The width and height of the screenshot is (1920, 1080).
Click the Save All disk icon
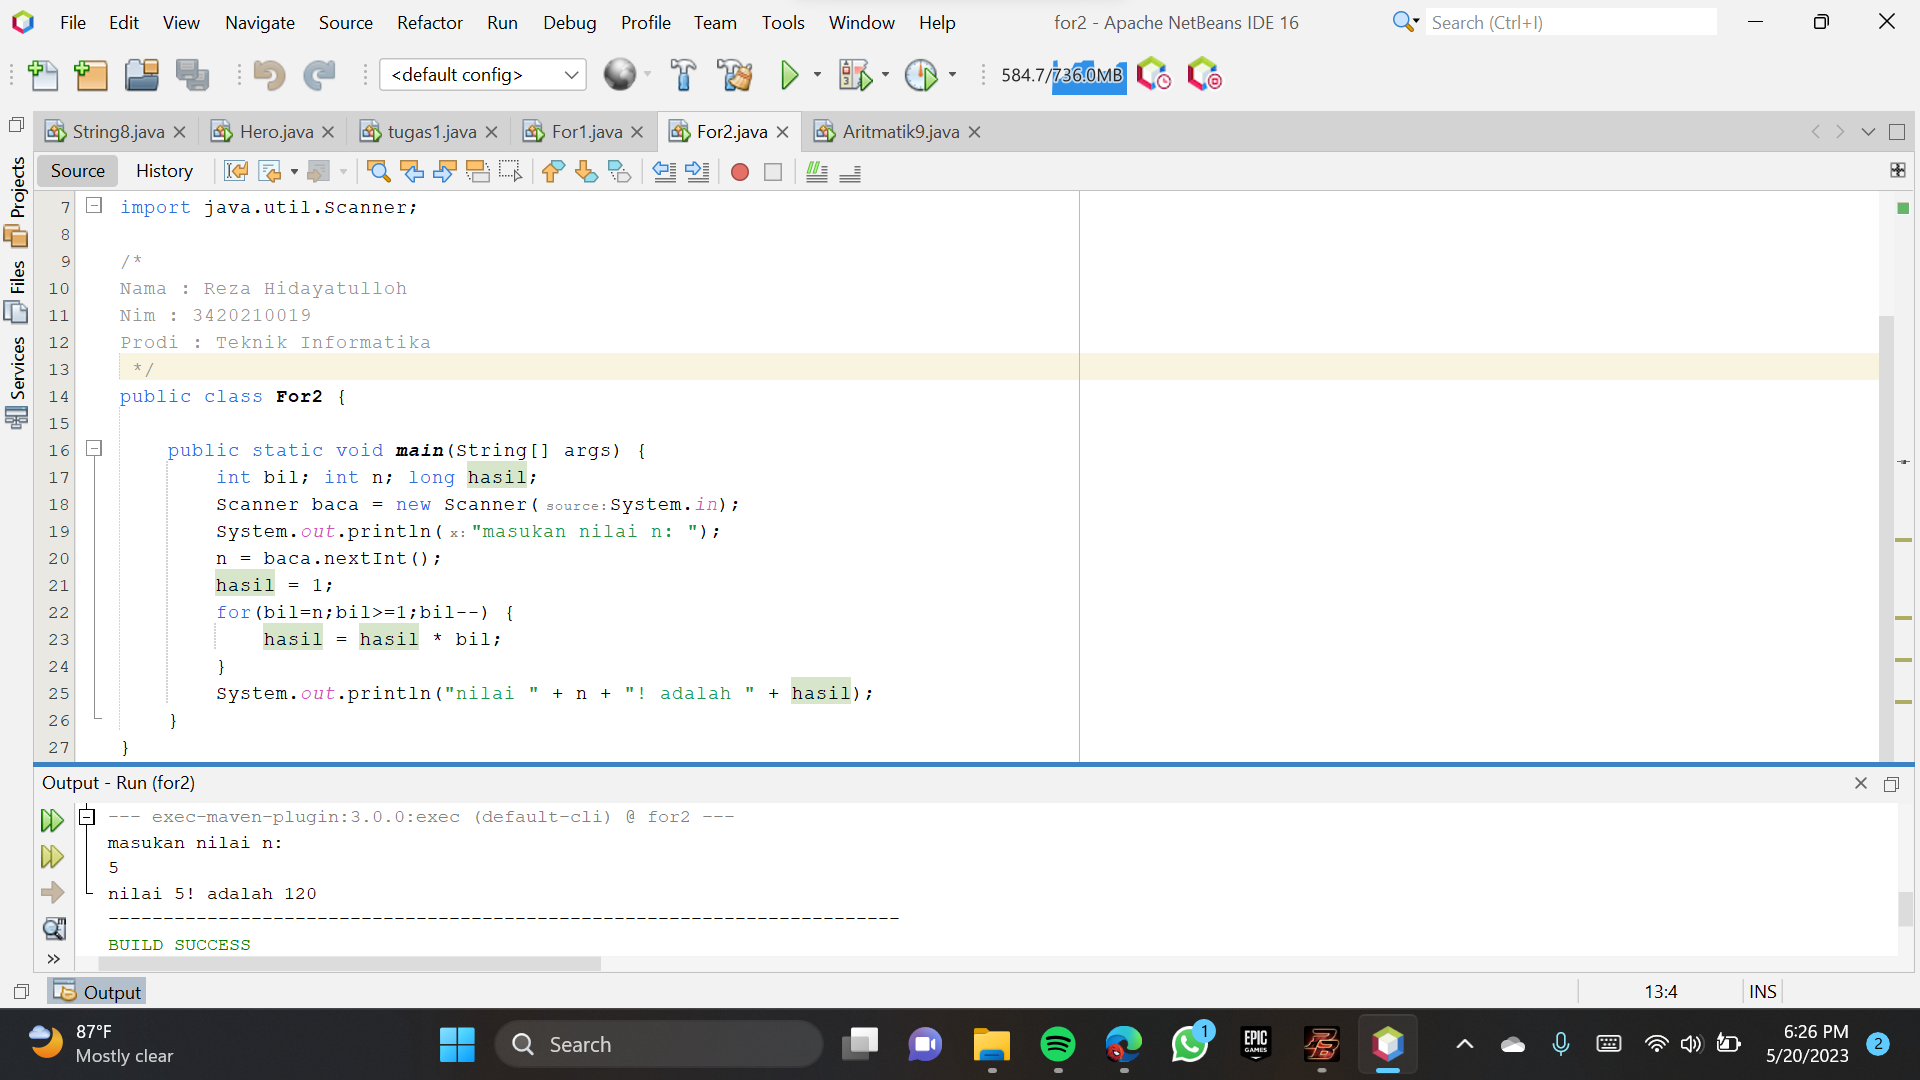click(192, 75)
